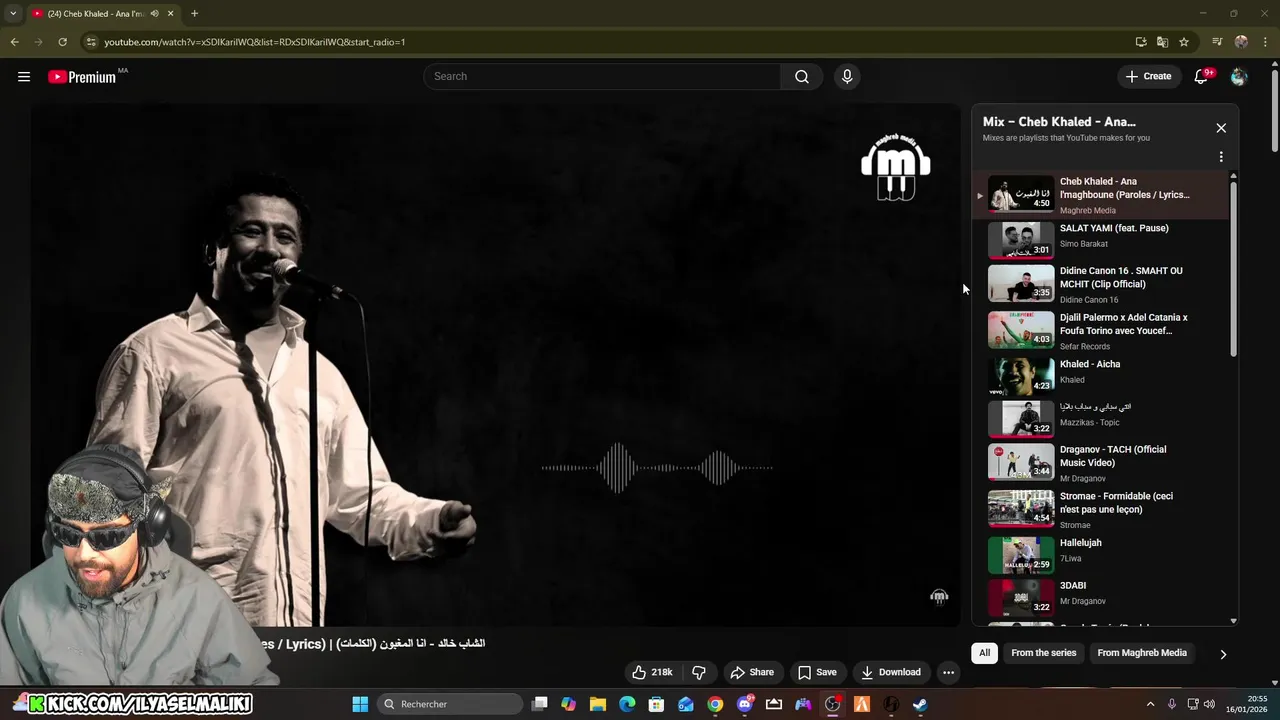Open the YouTube guide hamburger menu
This screenshot has height=720, width=1280.
[24, 77]
